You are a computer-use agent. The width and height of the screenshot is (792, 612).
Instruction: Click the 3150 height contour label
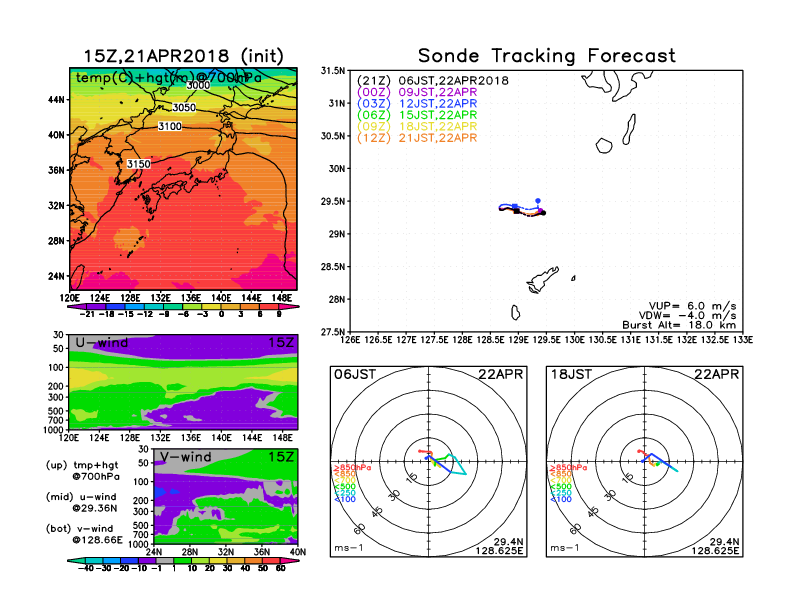[x=138, y=164]
